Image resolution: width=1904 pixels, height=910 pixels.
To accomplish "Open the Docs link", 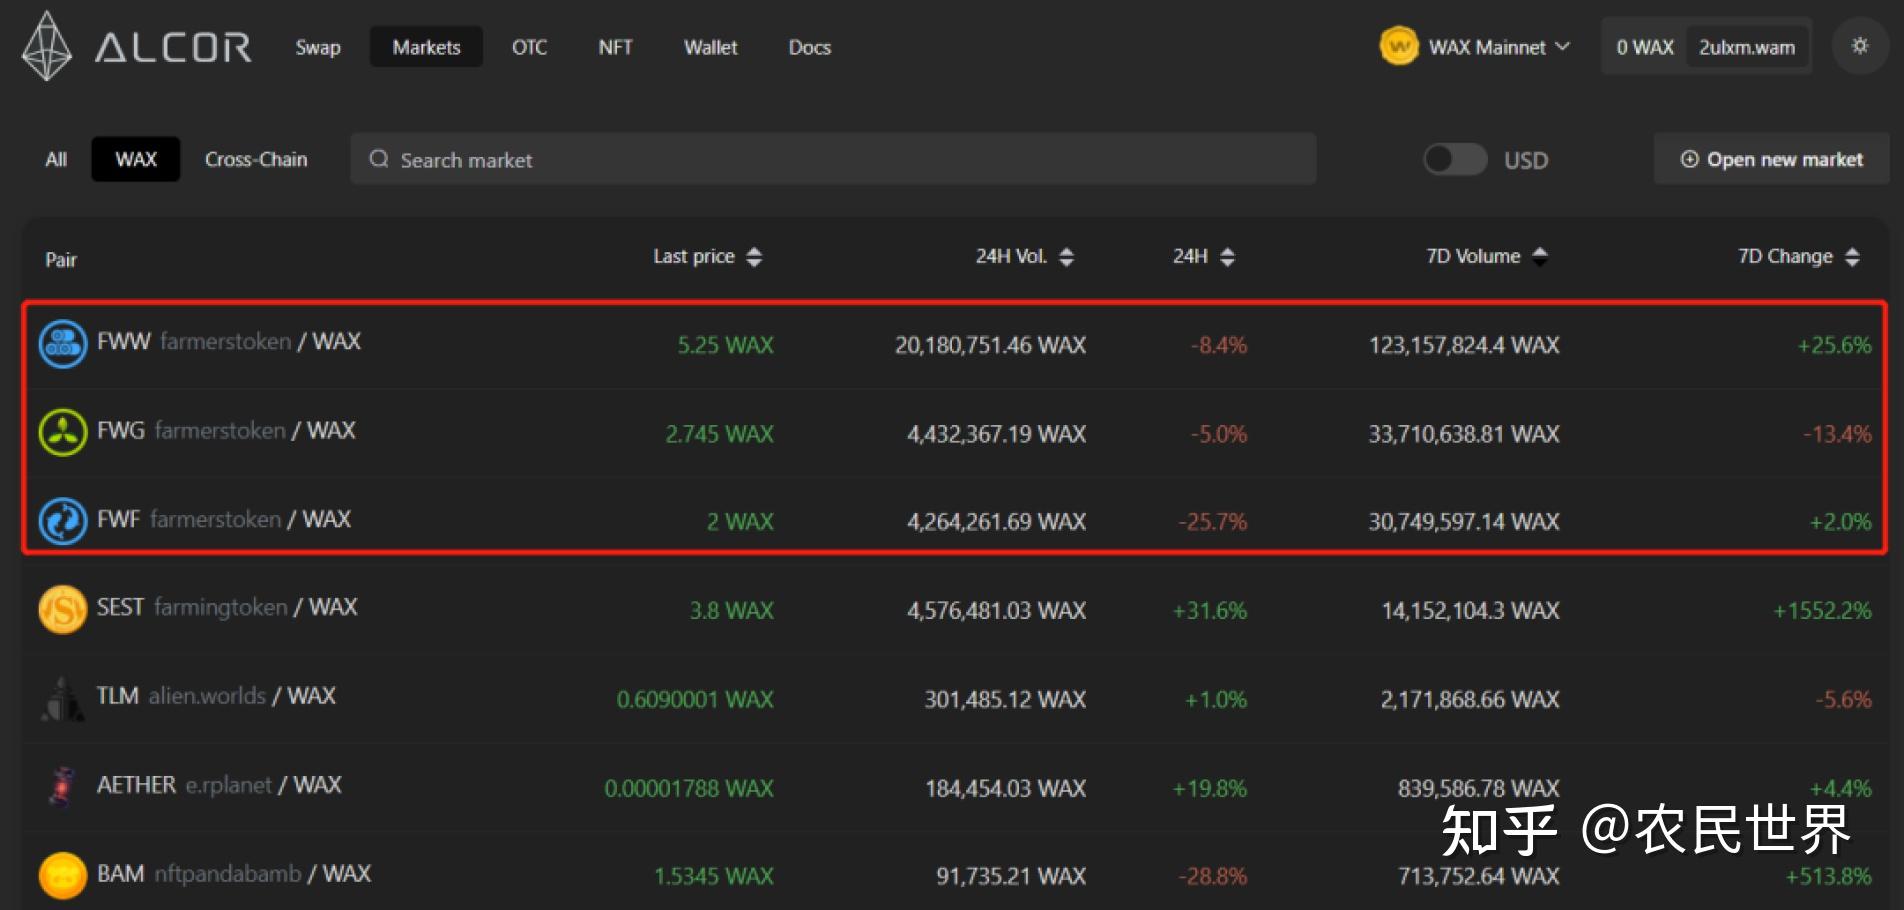I will 809,47.
